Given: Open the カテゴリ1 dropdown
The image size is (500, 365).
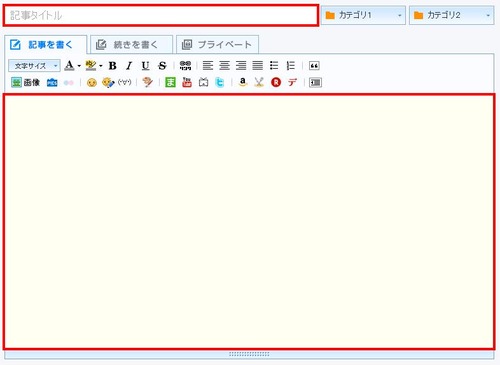Looking at the screenshot, I should (363, 15).
